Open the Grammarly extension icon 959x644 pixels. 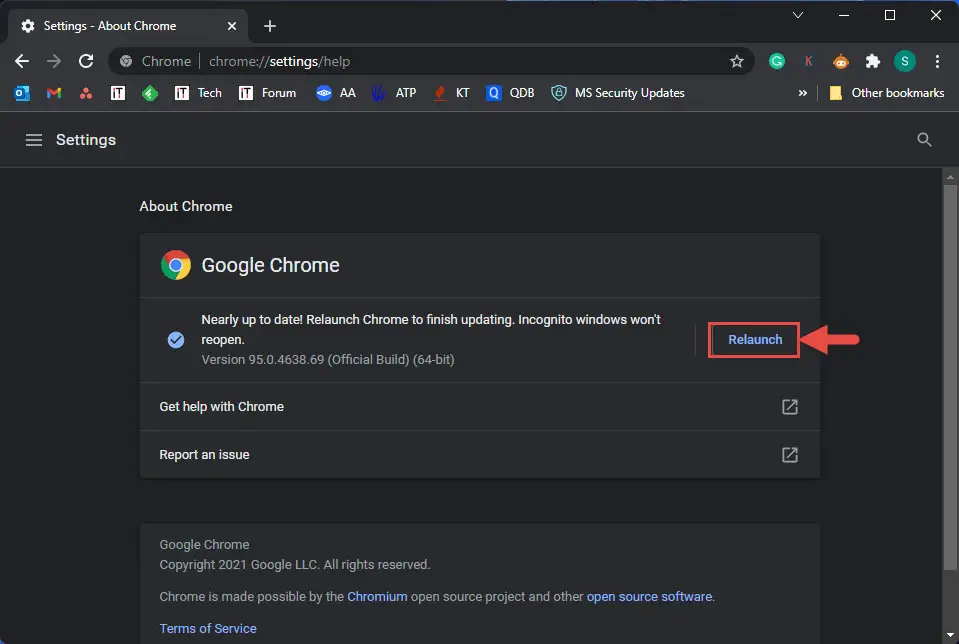tap(777, 61)
